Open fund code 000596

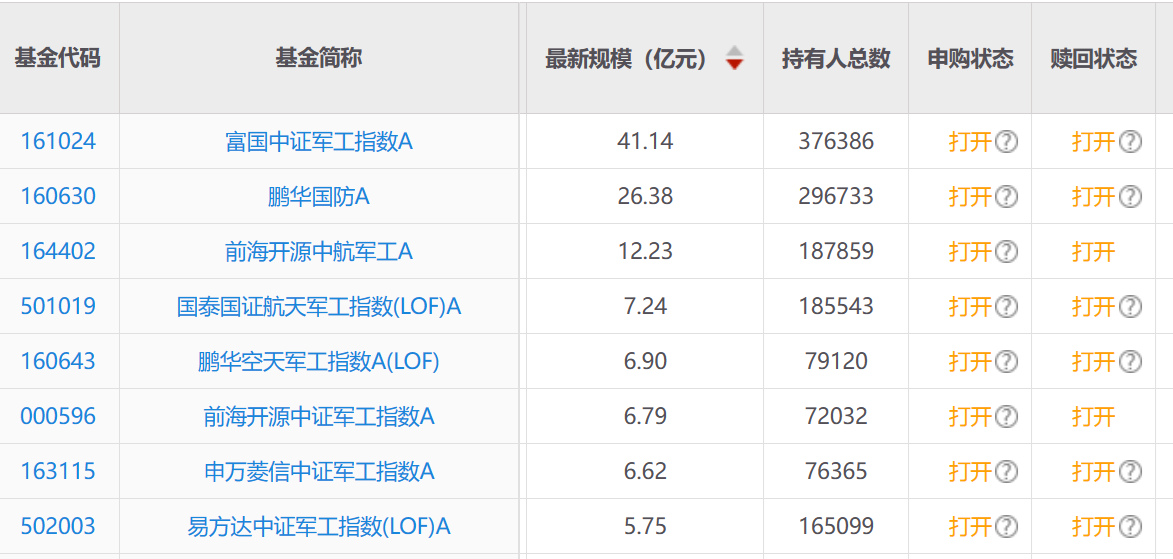58,416
